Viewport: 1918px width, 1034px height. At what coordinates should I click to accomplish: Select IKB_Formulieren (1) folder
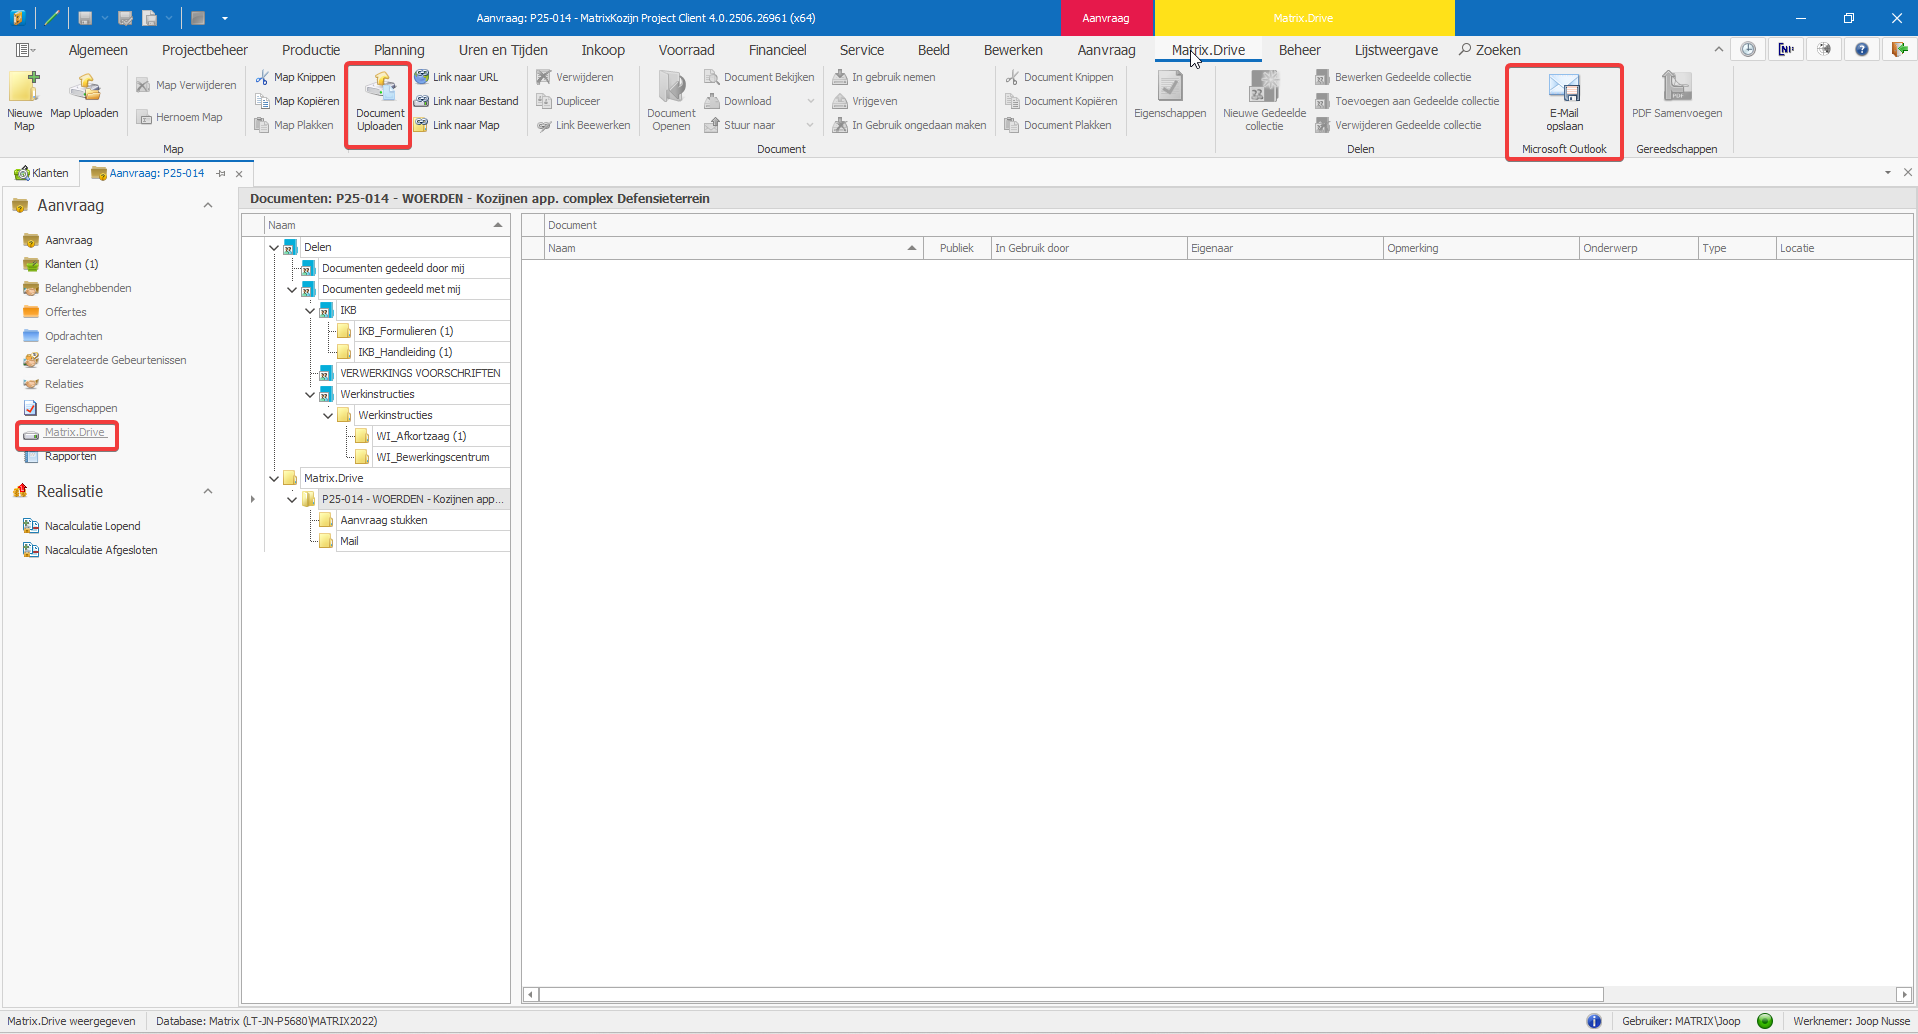click(405, 331)
